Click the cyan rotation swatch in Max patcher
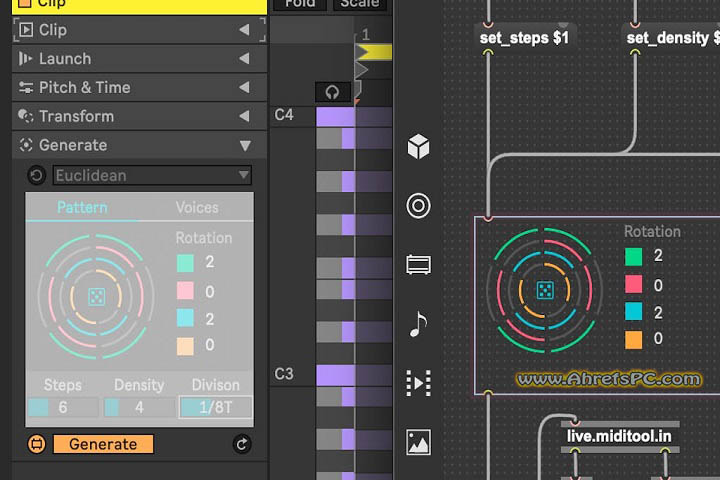This screenshot has height=480, width=720. [x=634, y=311]
